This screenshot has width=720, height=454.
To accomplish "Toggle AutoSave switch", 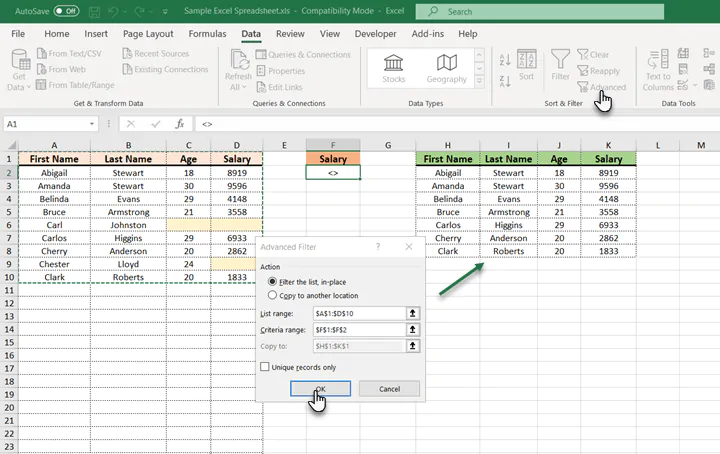I will (66, 11).
